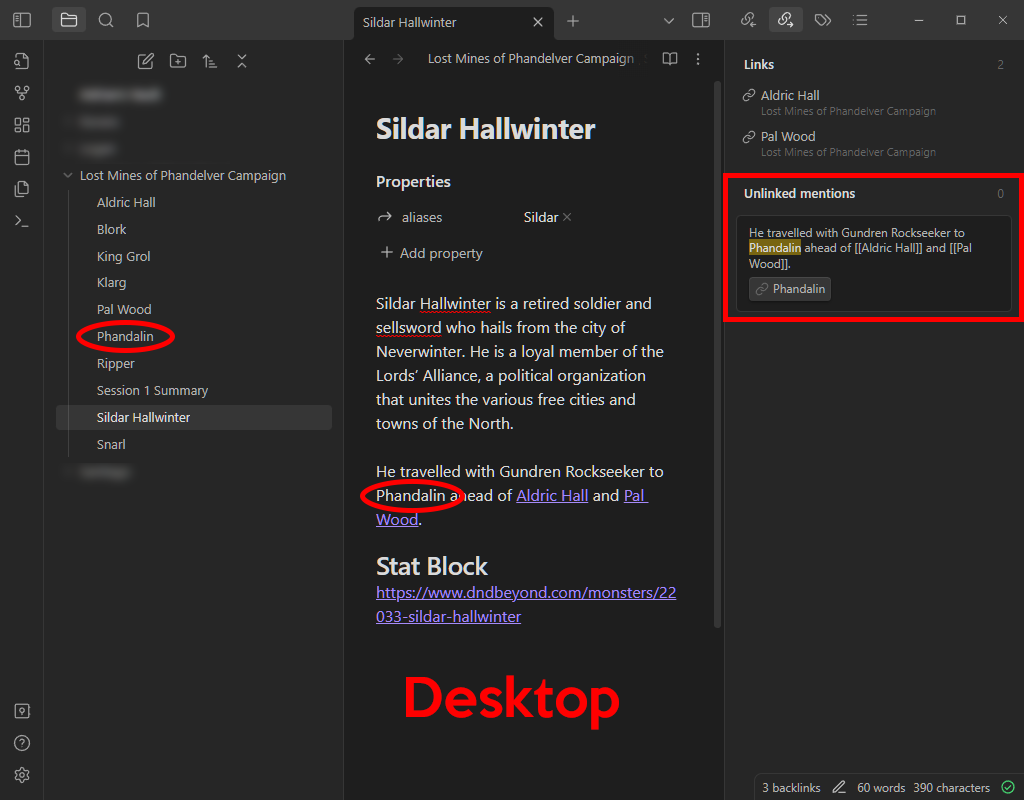
Task: Open the settings gear icon
Action: [22, 775]
